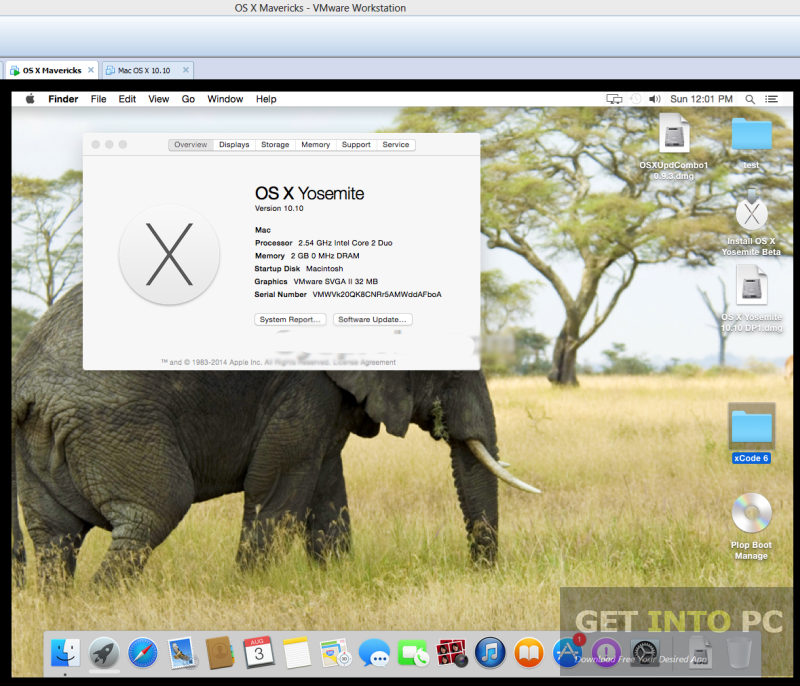Switch to the Displays tab
The height and width of the screenshot is (686, 800).
click(x=234, y=145)
